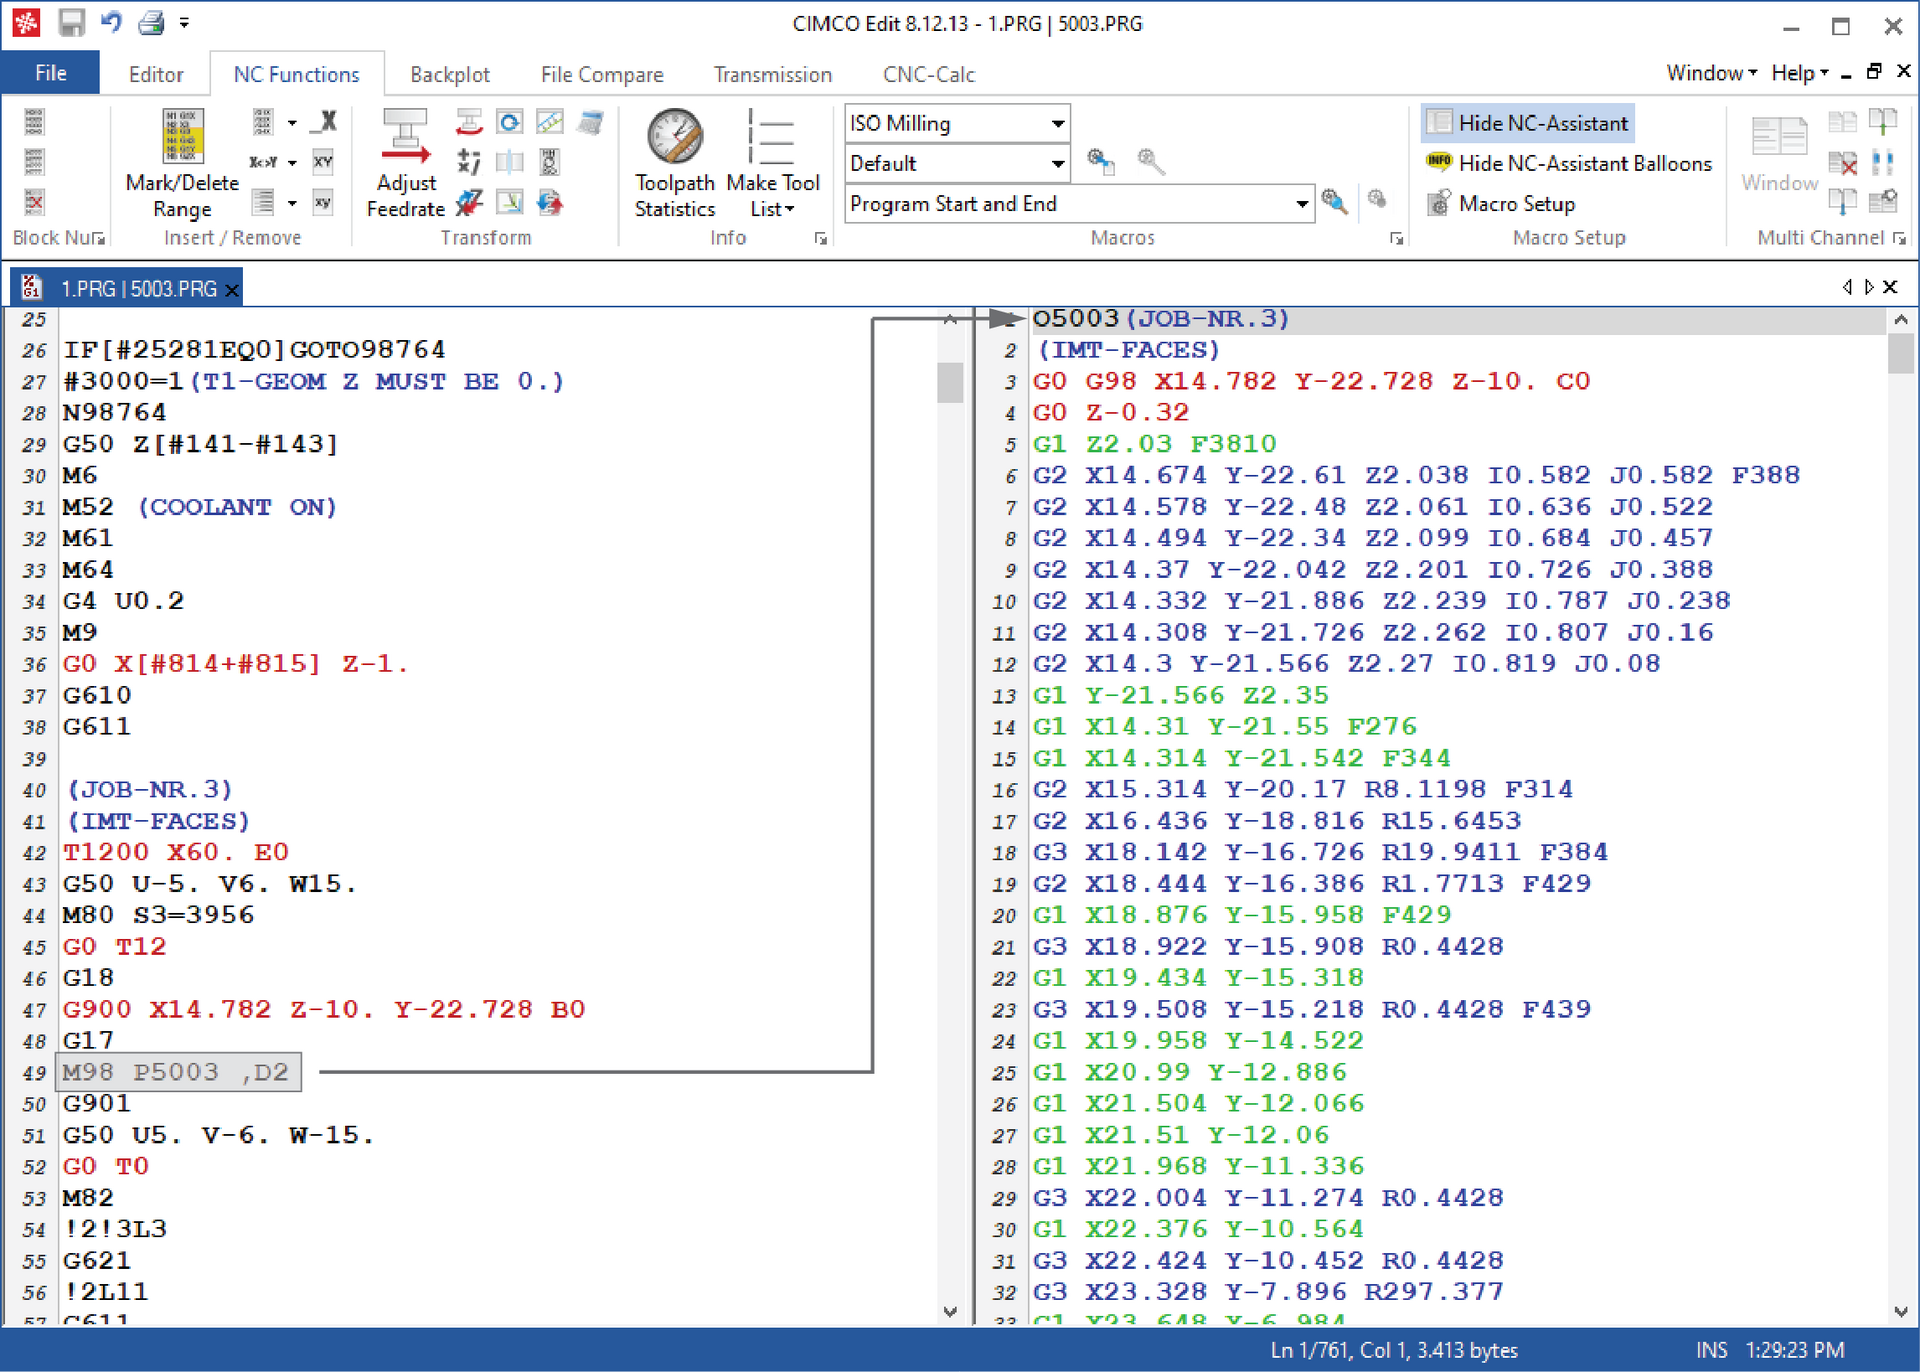Image resolution: width=1920 pixels, height=1372 pixels.
Task: Click the Save icon in title bar
Action: coord(72,22)
